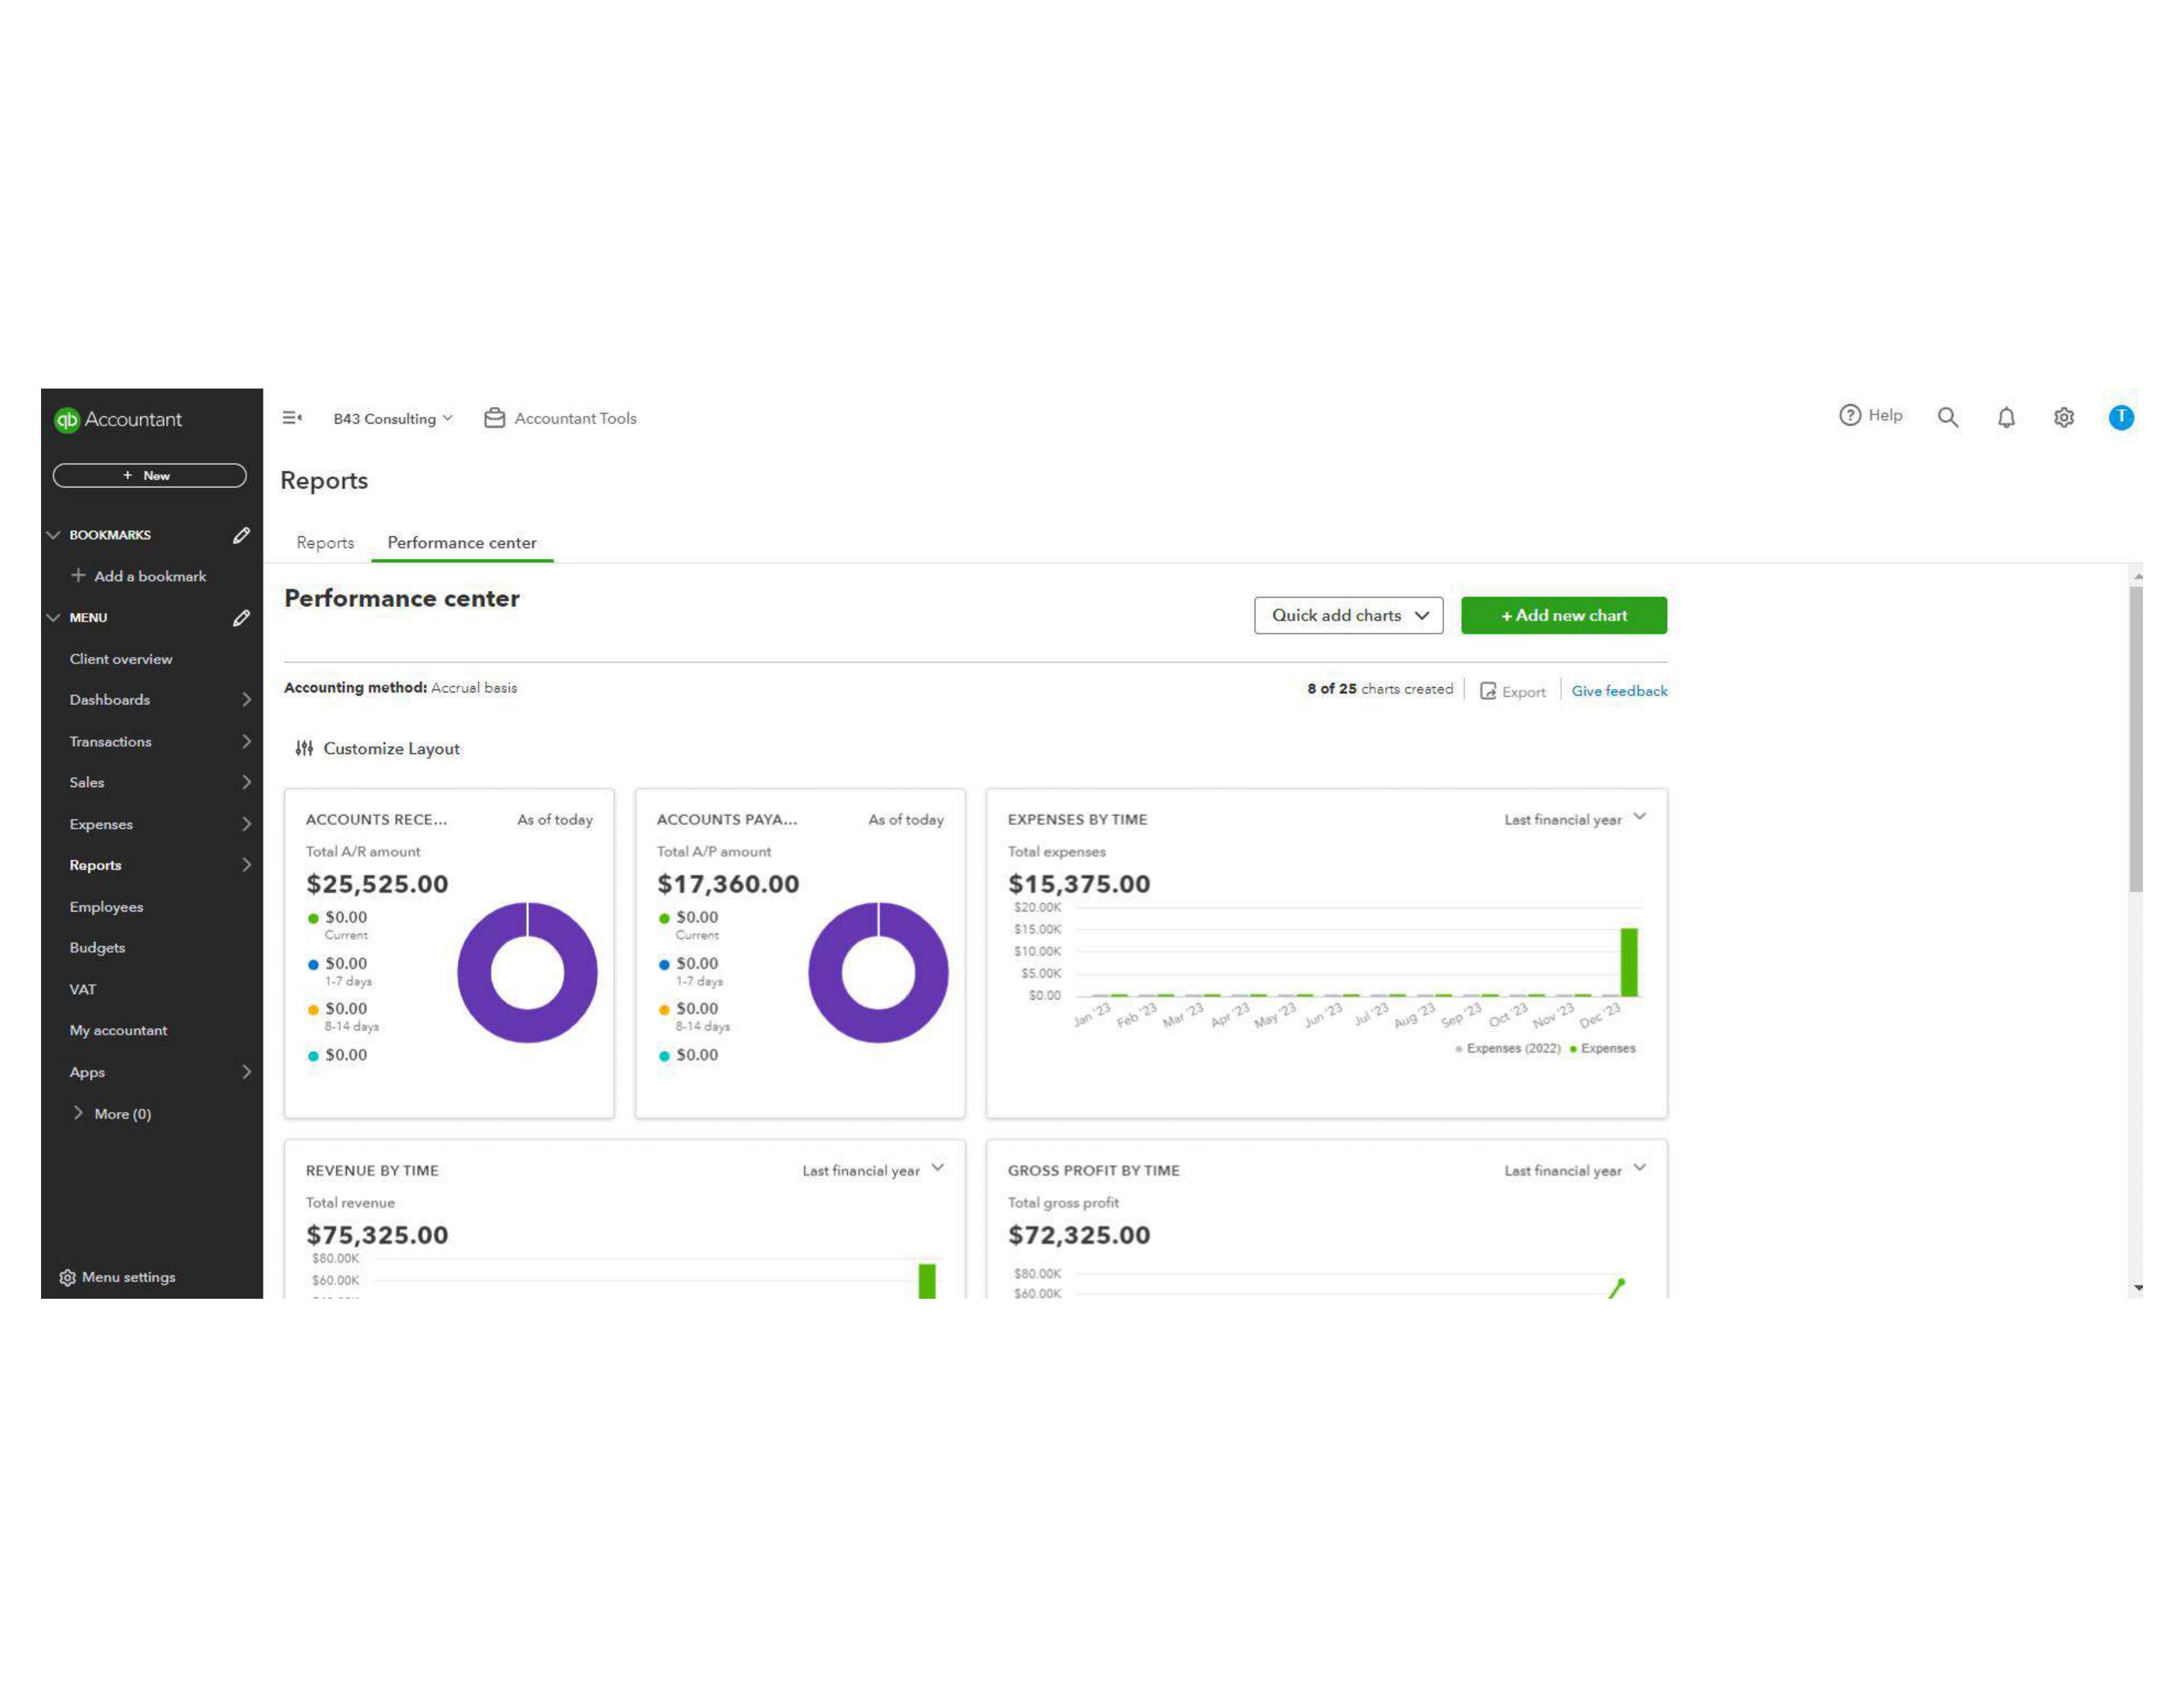Expand the Dashboards menu chevron

coord(246,700)
